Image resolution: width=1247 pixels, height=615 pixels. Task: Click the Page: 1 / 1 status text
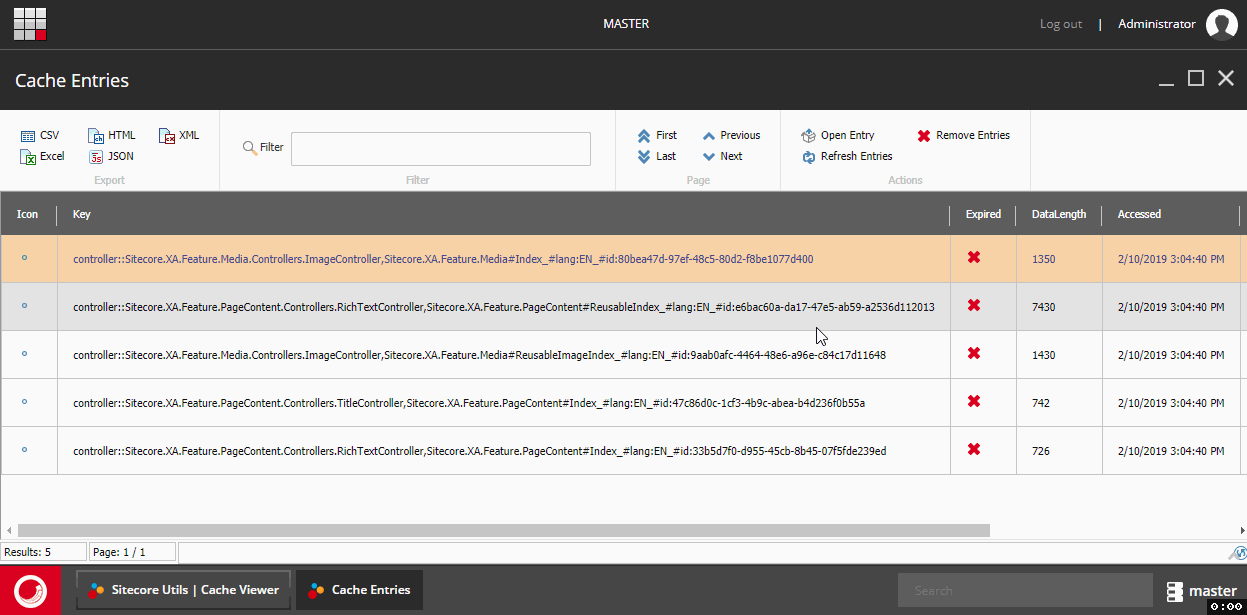tap(119, 552)
